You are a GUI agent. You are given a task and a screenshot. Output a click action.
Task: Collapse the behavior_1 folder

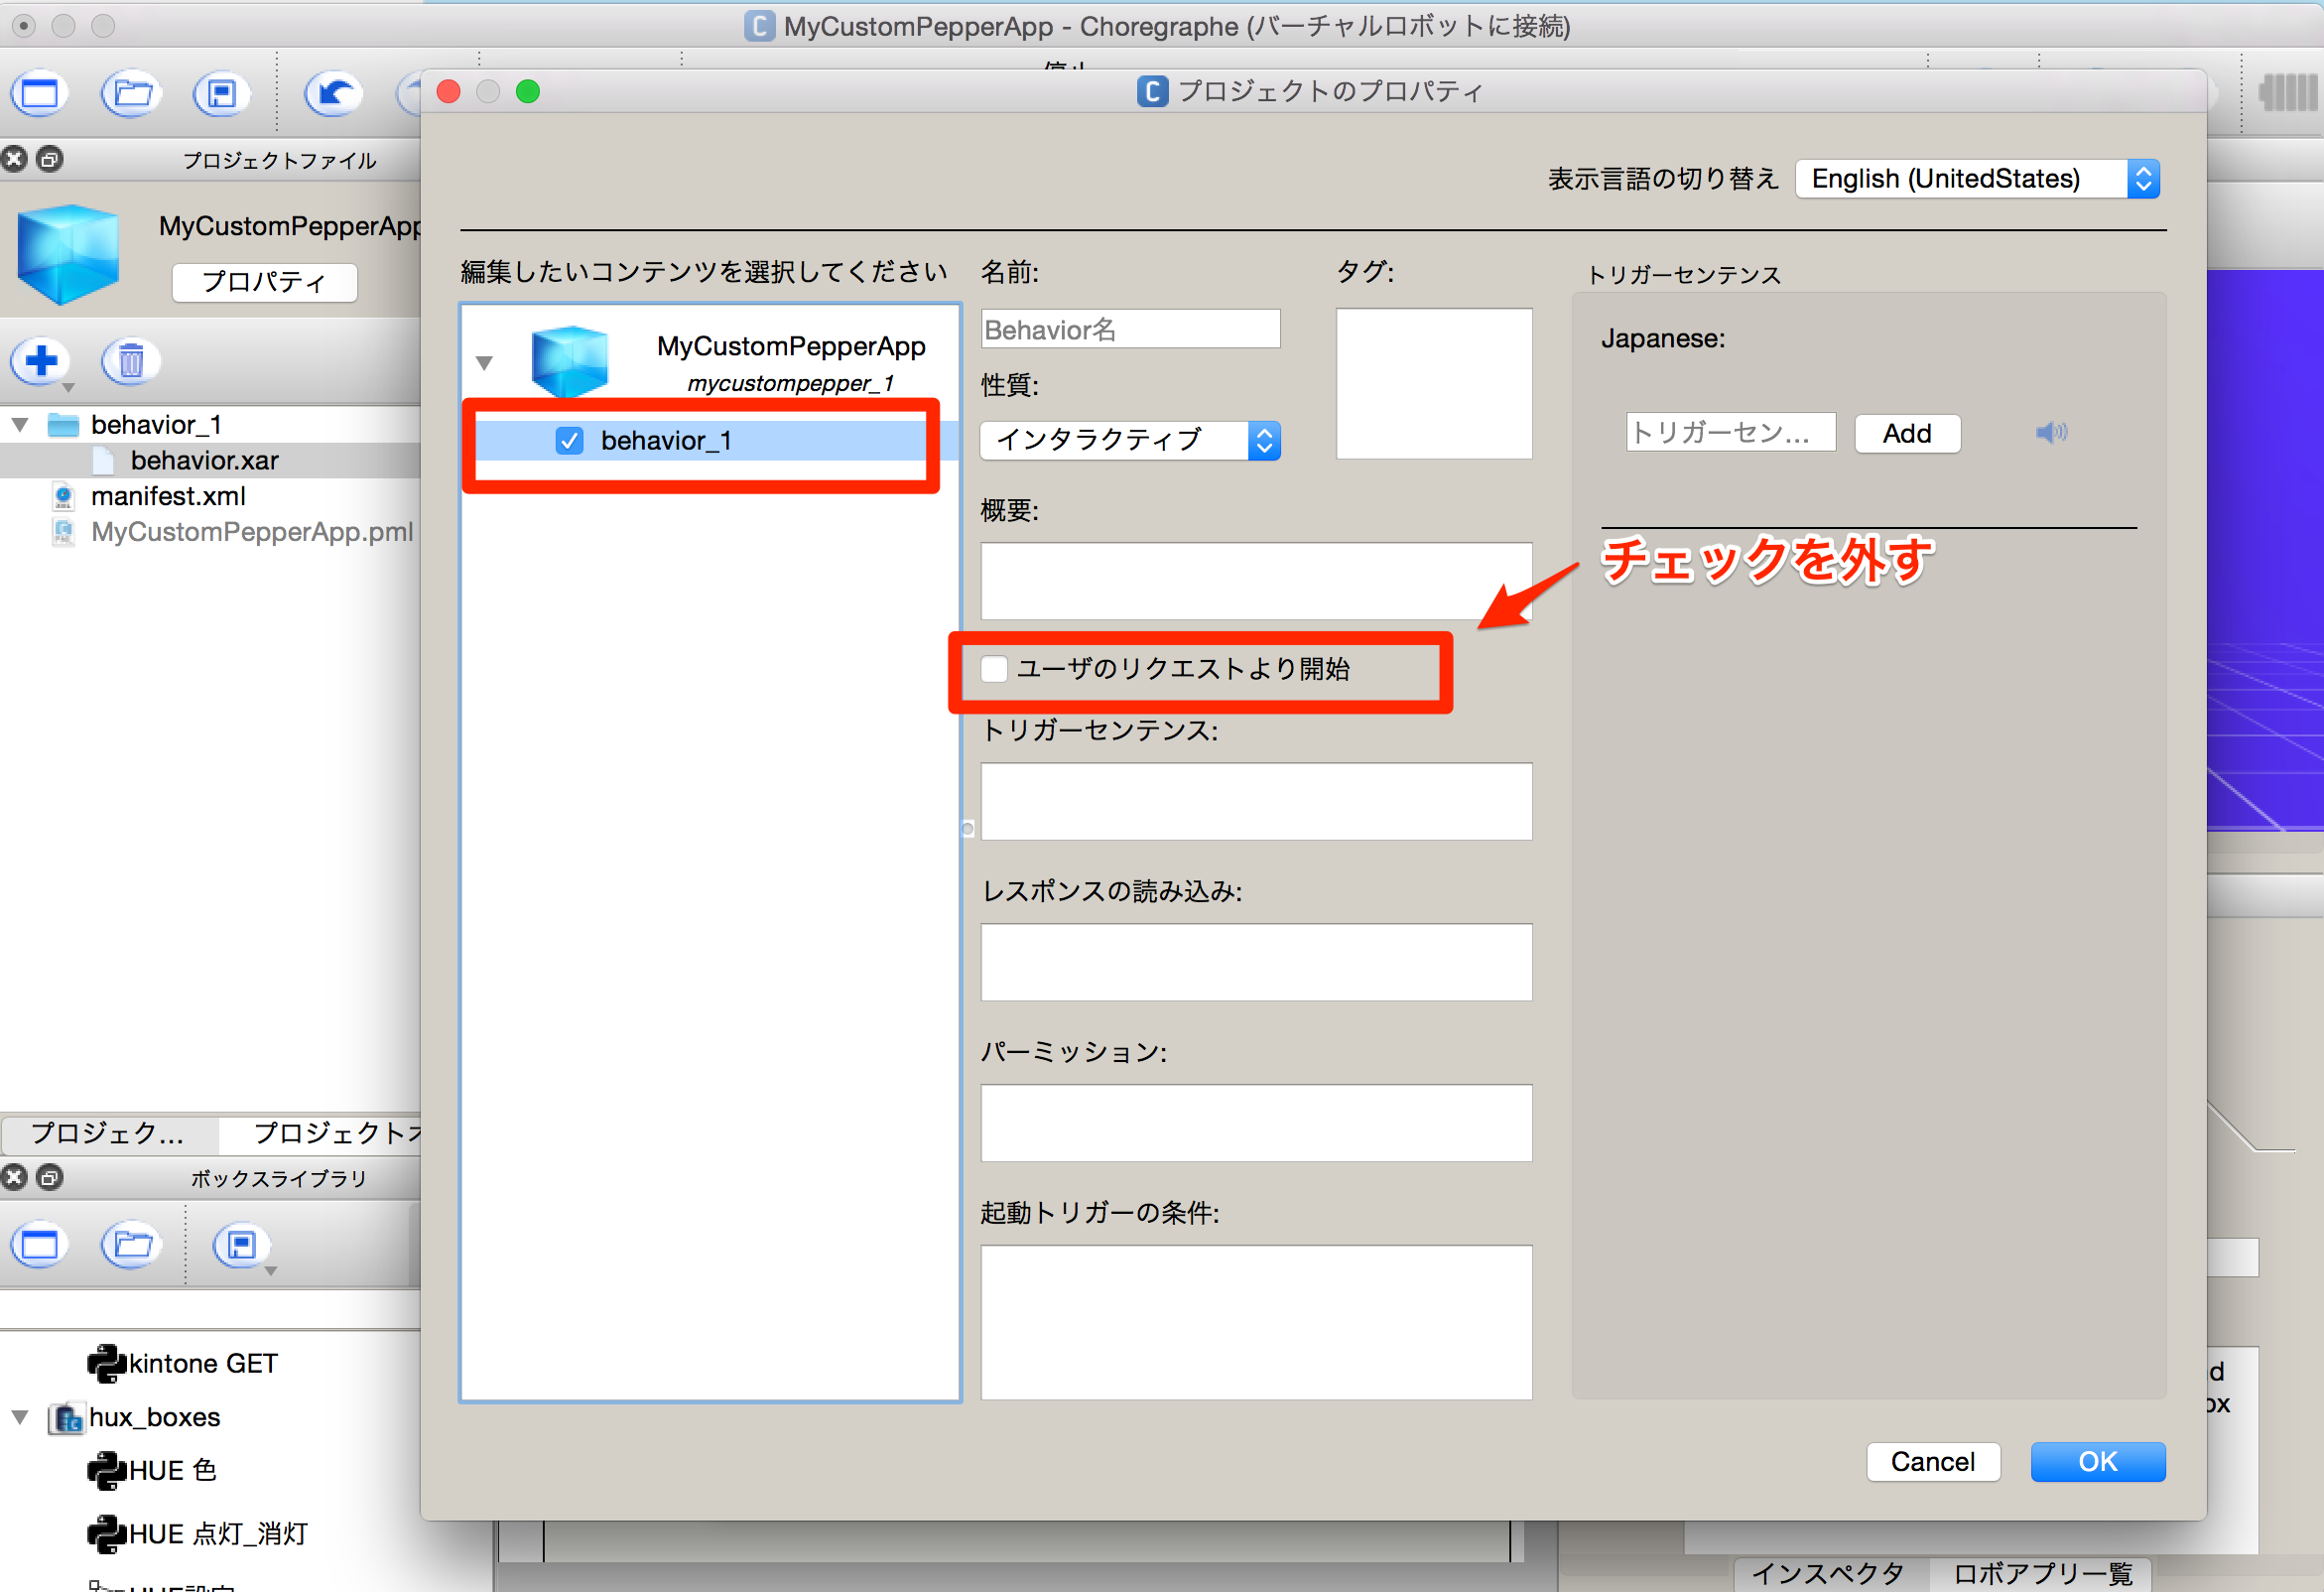(20, 425)
